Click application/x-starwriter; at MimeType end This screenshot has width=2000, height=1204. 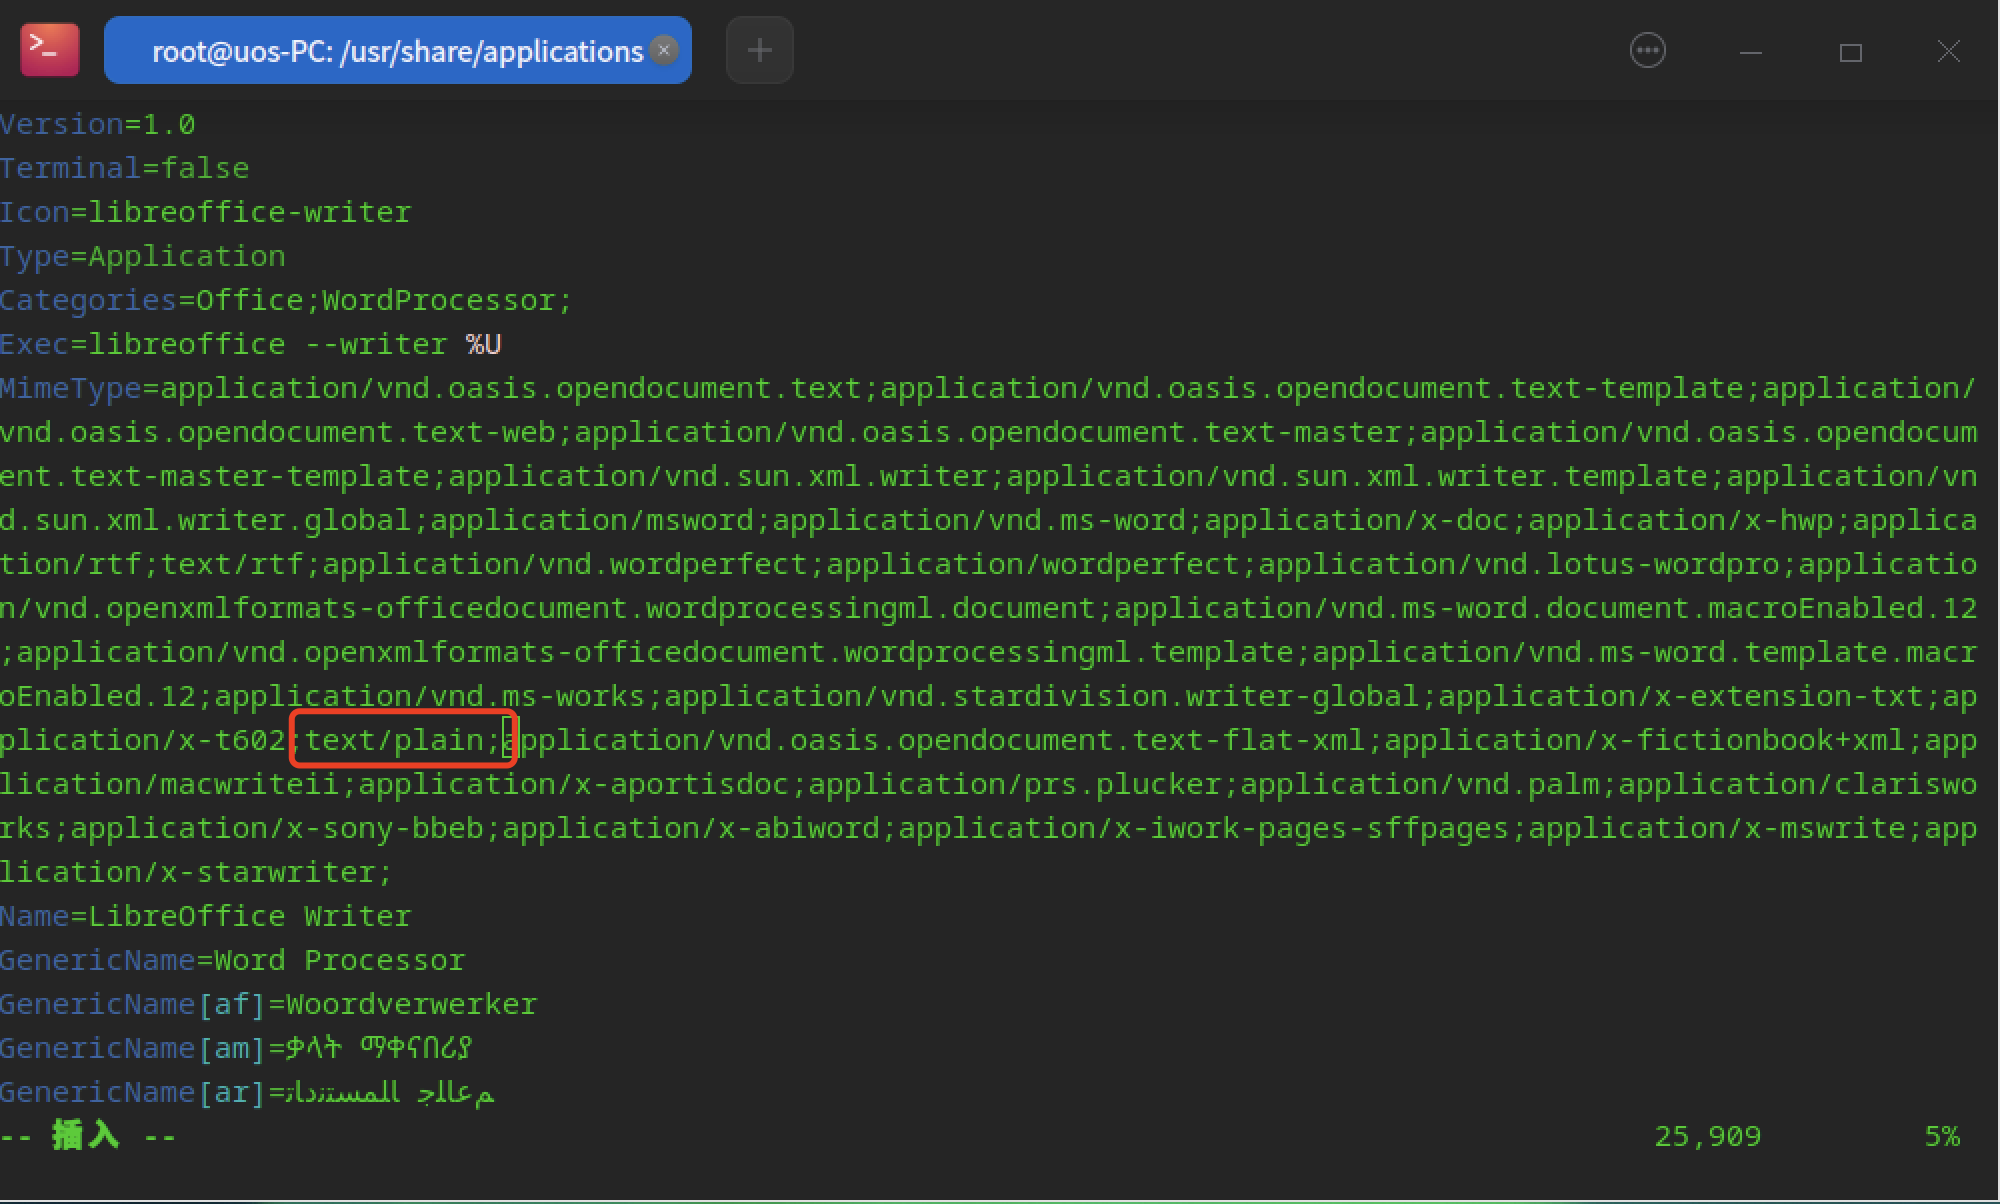[x=195, y=872]
